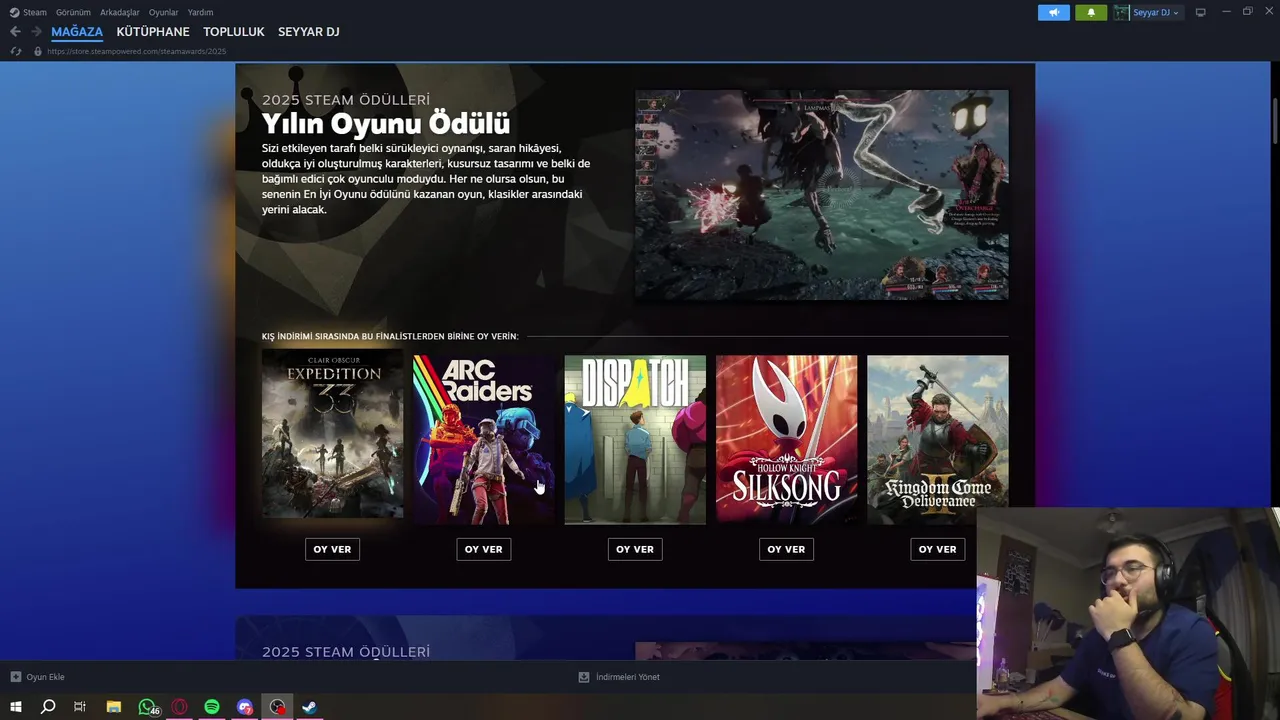Vote for Clair Obscur Expedition 33
Image resolution: width=1280 pixels, height=720 pixels.
pyautogui.click(x=332, y=549)
